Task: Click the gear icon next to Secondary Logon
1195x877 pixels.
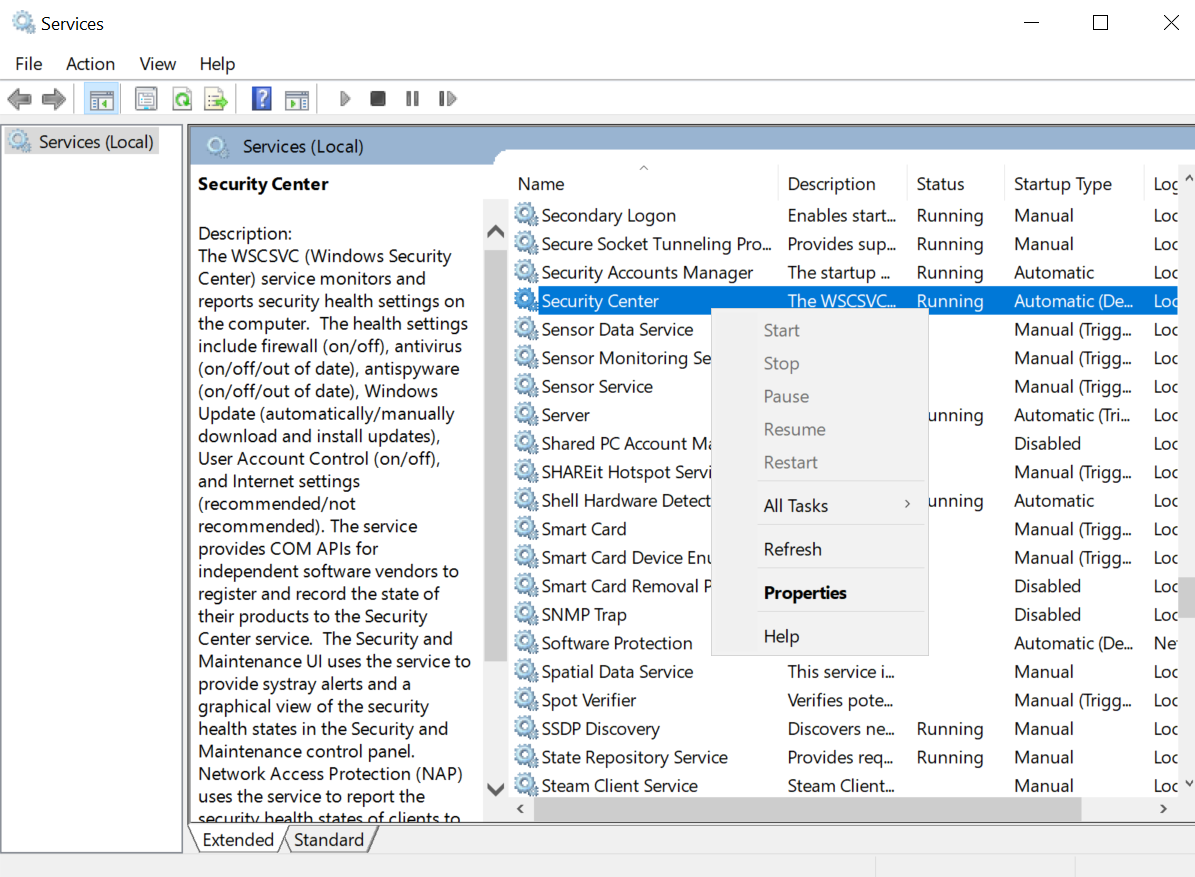Action: (526, 215)
